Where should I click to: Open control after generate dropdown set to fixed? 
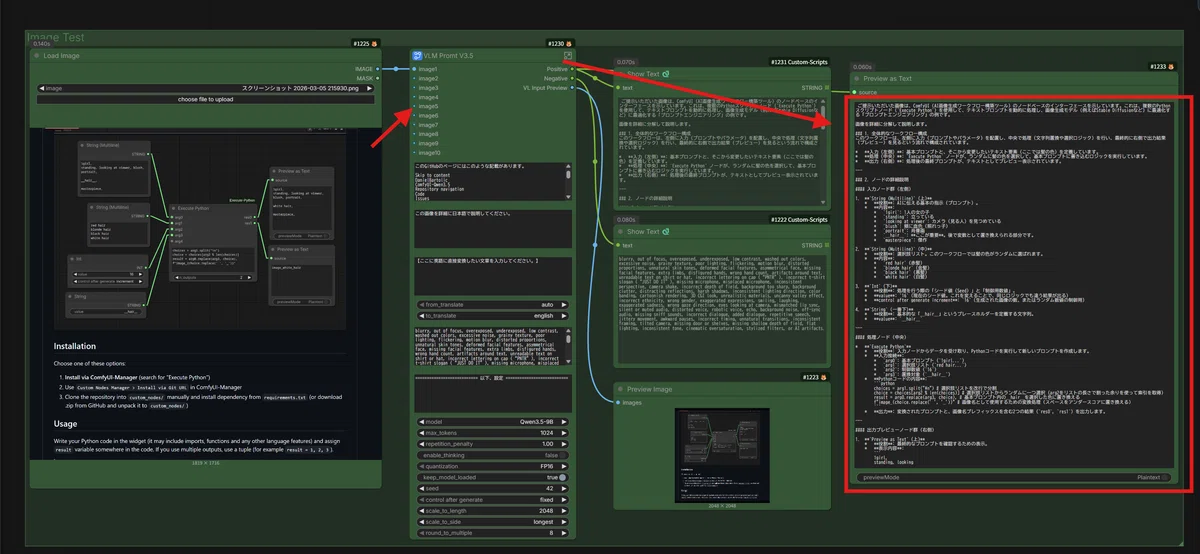493,498
